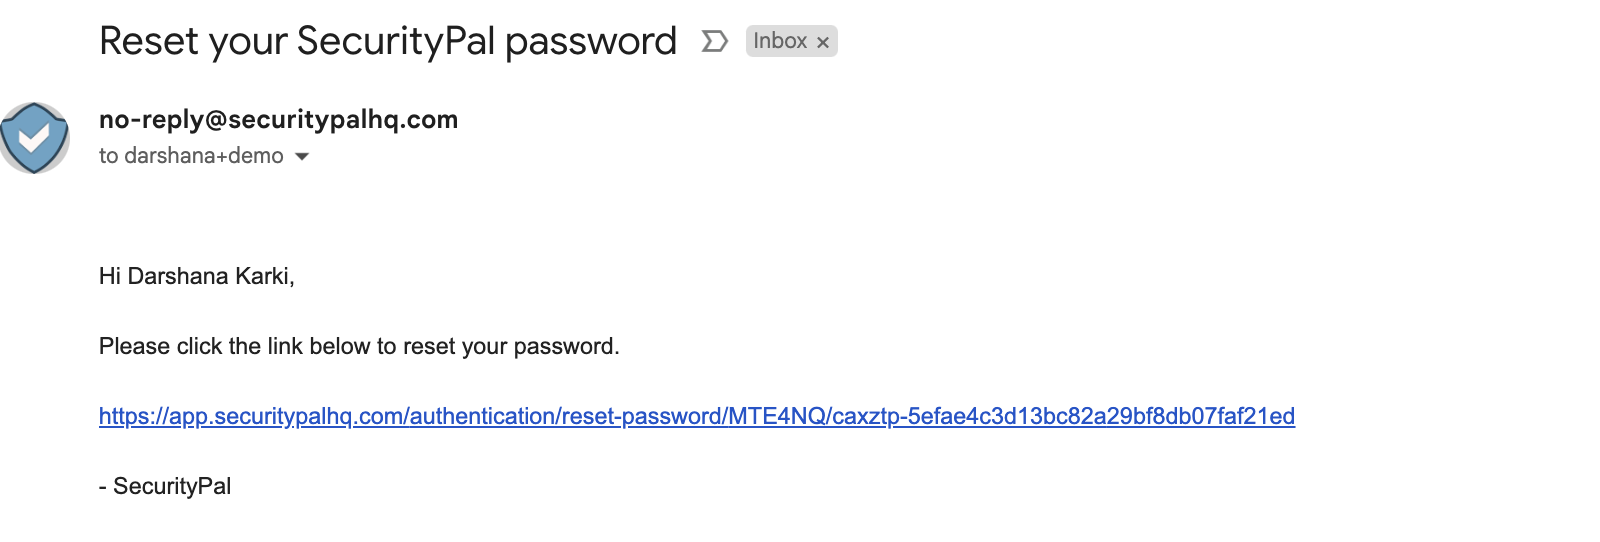Click the "Please click the link below" sentence
This screenshot has height=542, width=1600.
(x=359, y=346)
